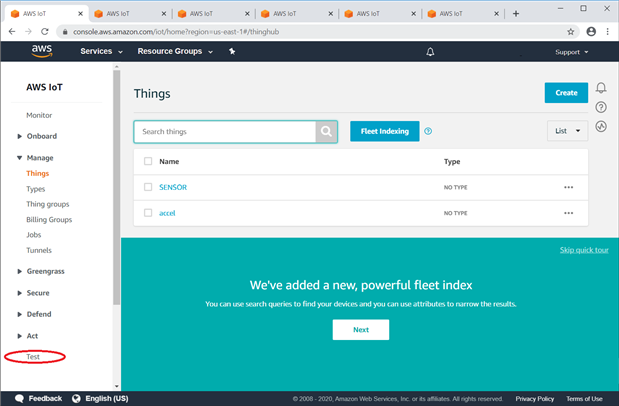This screenshot has width=619, height=406.
Task: Open the browser profile avatar icon
Action: pos(591,32)
